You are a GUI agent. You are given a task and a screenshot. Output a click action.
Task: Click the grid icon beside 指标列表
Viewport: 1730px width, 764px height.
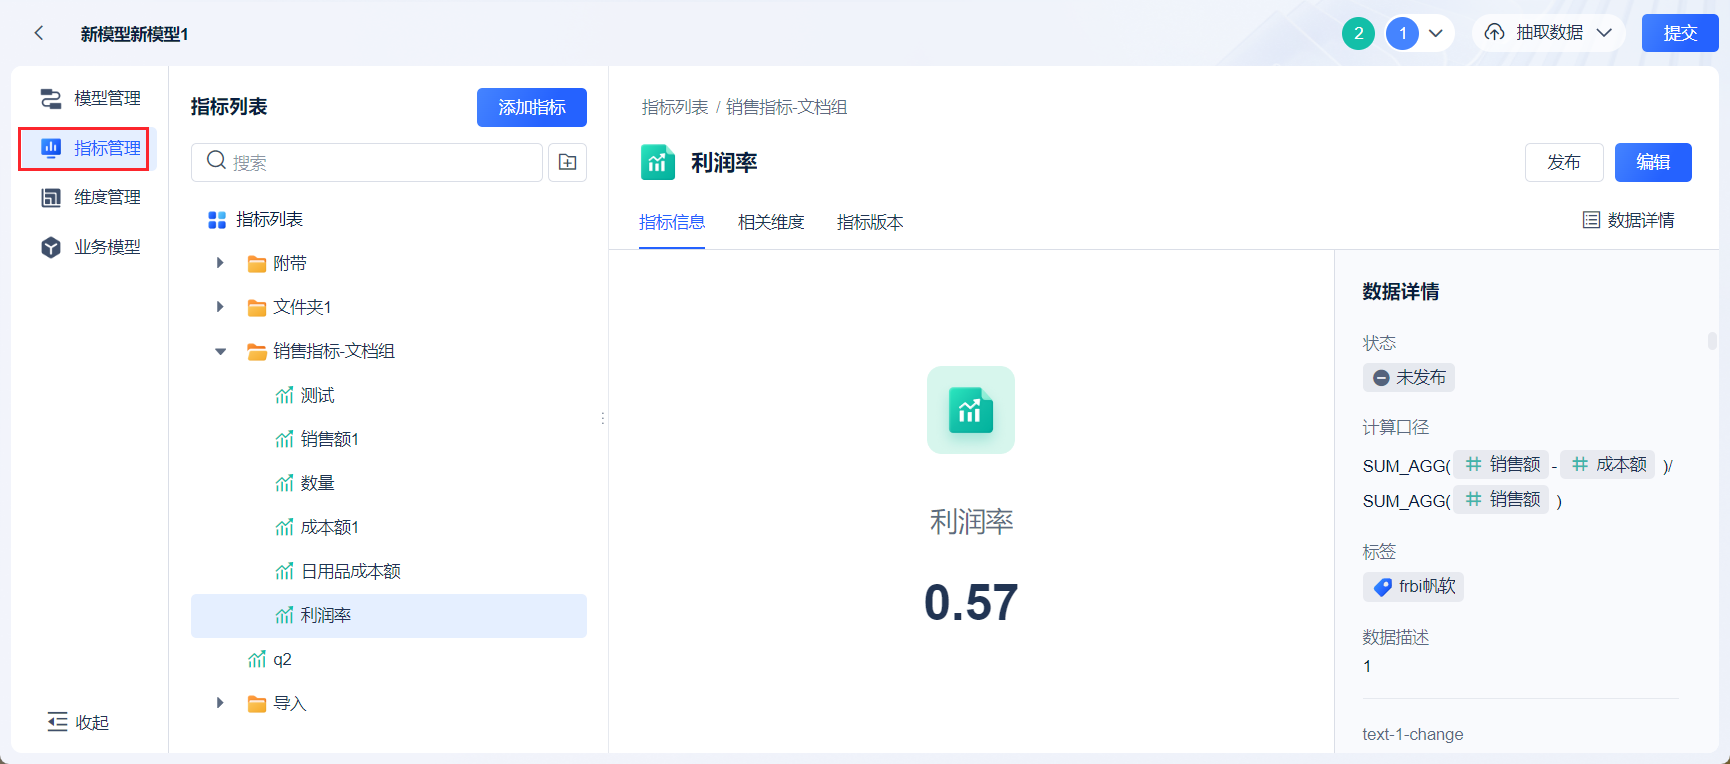[217, 220]
